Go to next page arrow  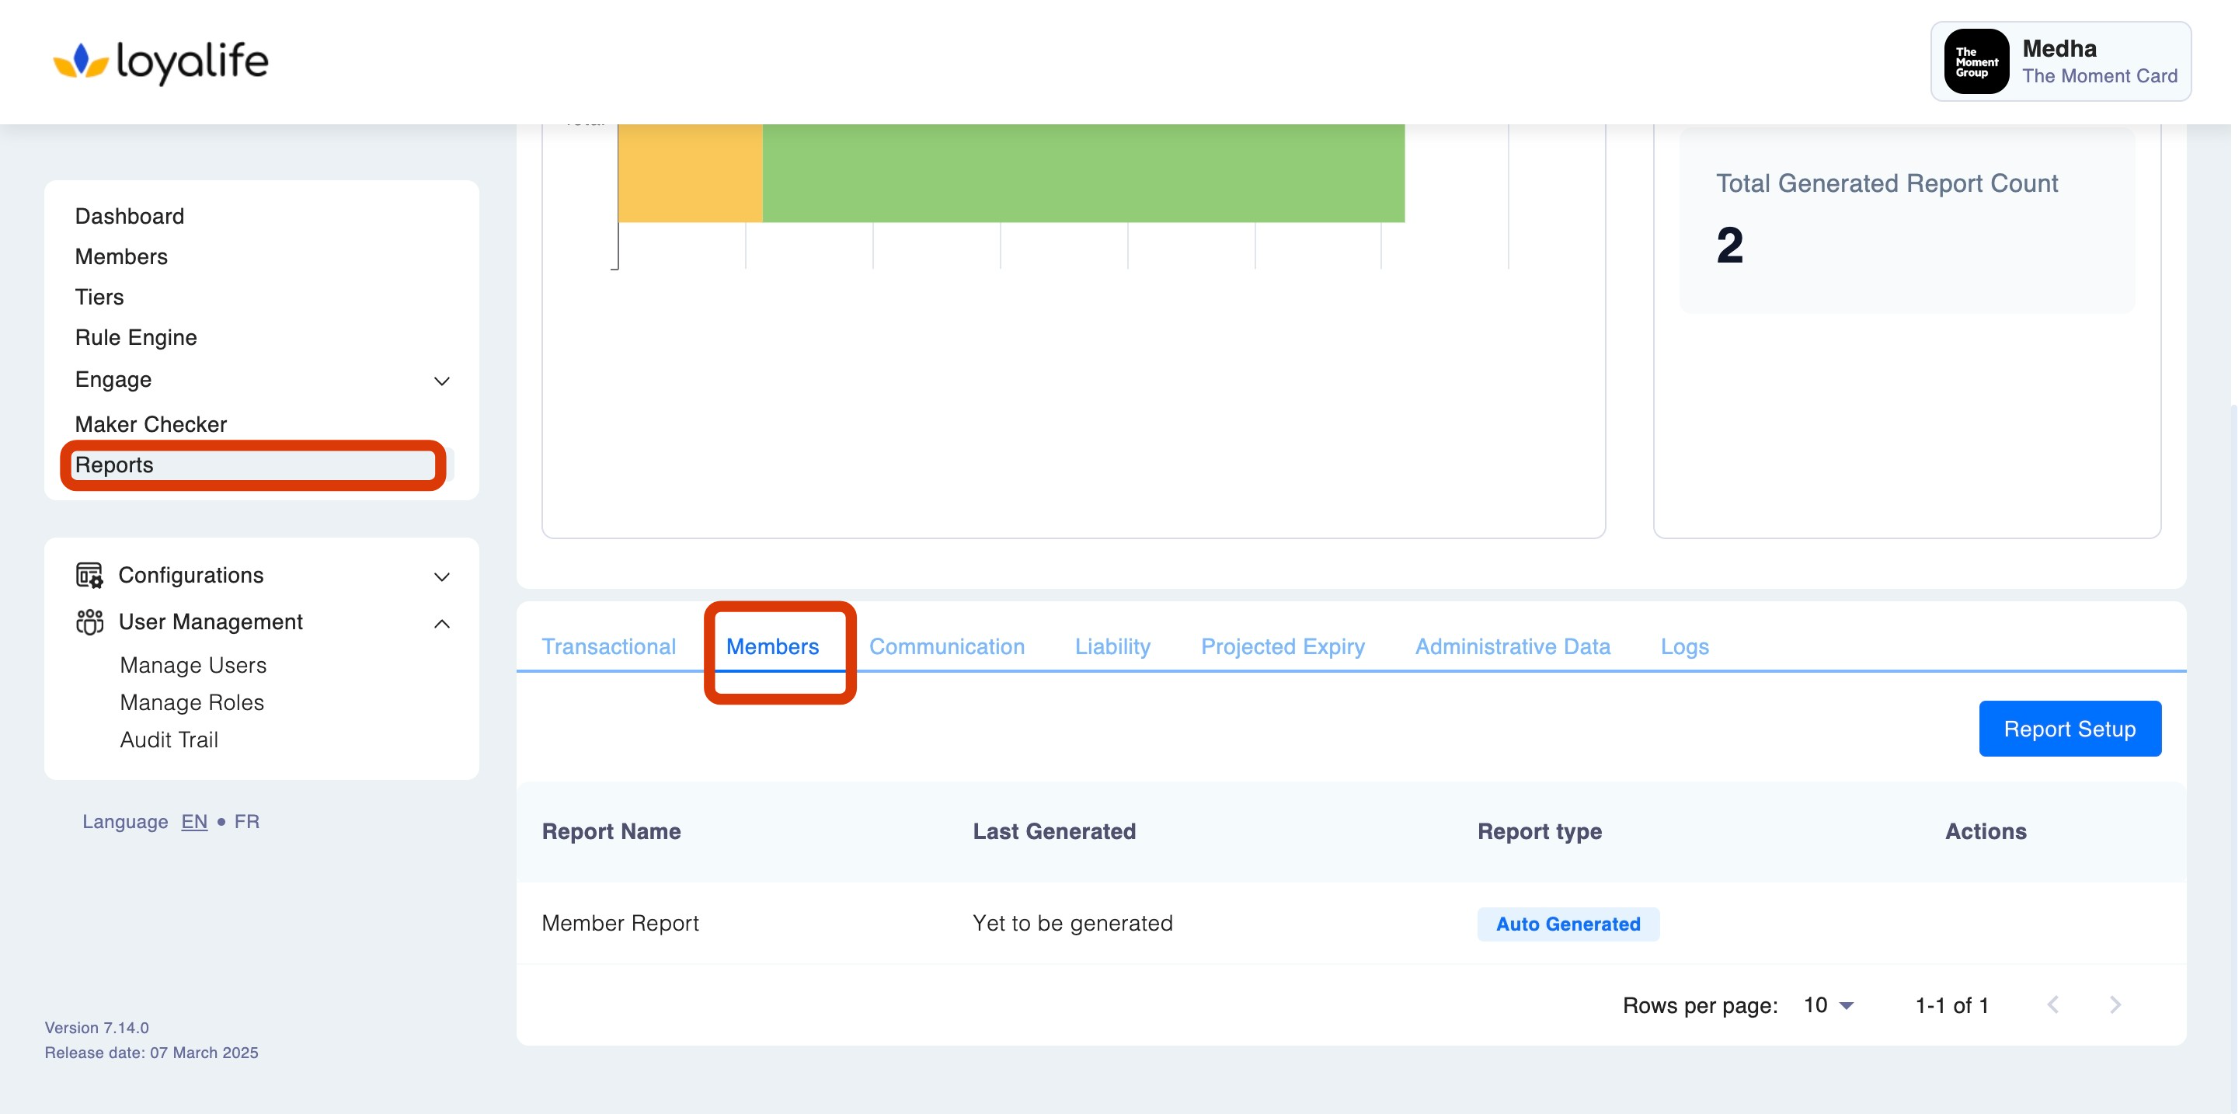click(2115, 1005)
